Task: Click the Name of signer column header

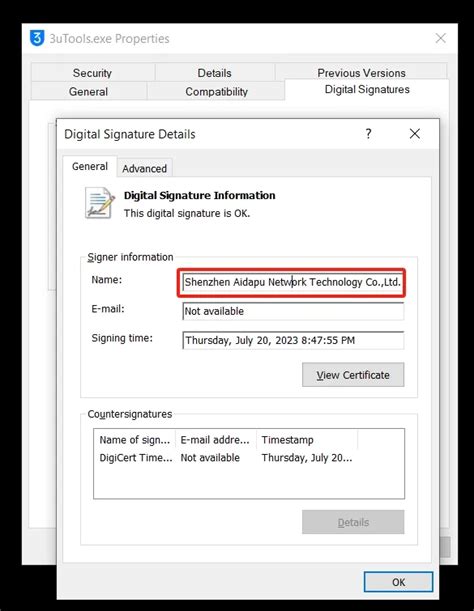Action: pos(135,440)
